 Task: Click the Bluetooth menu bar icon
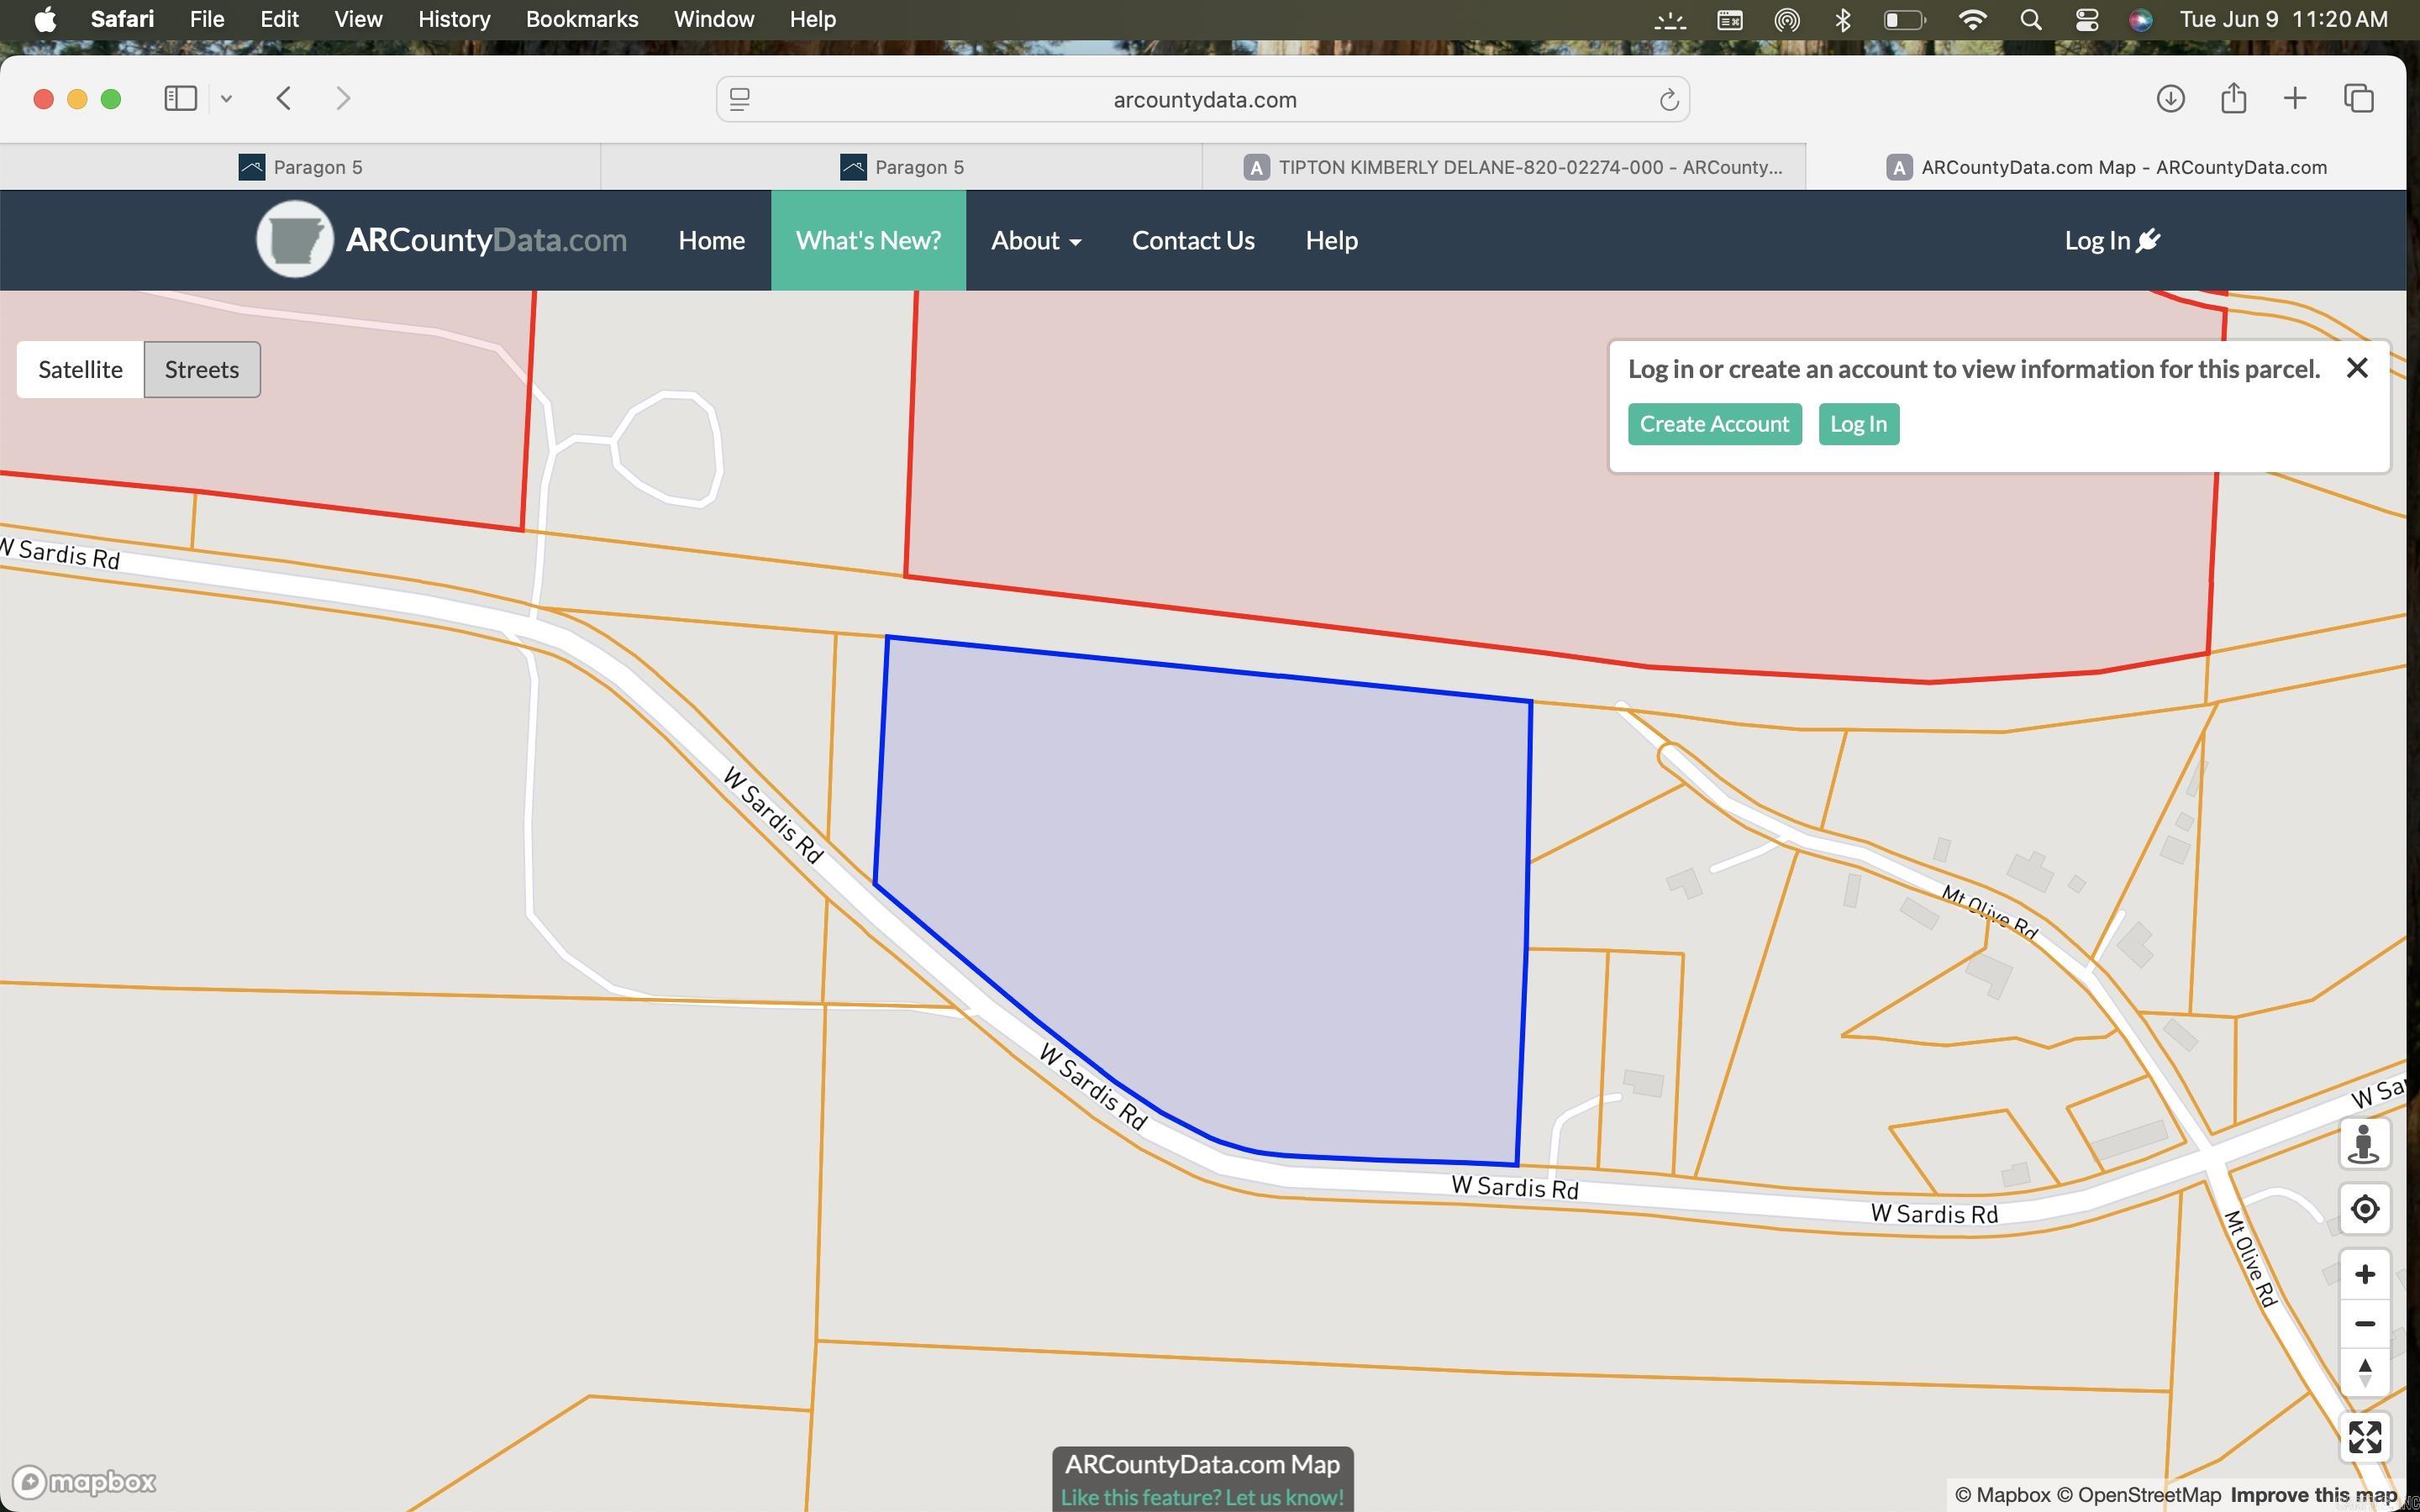(1842, 19)
